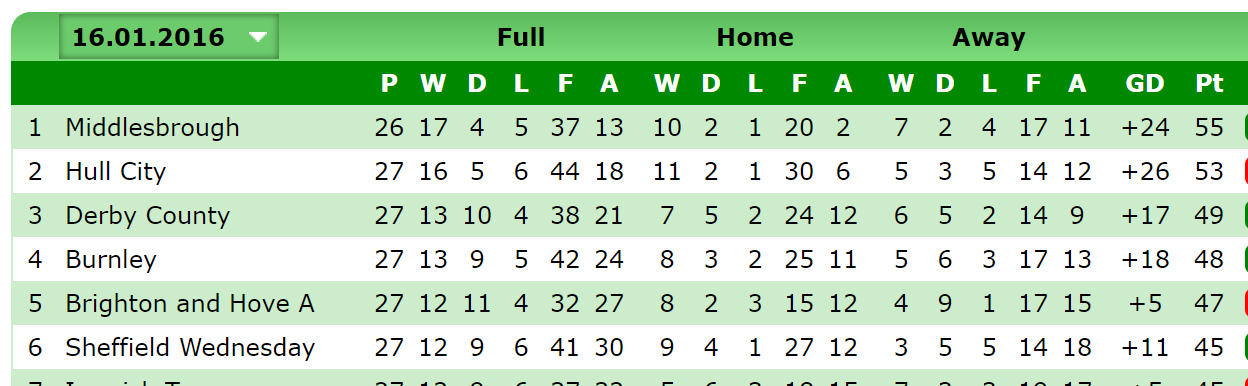Click the P column header under Full
The height and width of the screenshot is (386, 1248).
[x=389, y=84]
